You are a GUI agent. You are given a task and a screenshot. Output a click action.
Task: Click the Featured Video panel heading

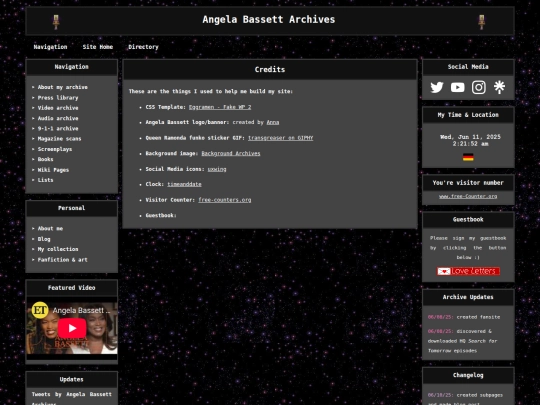[x=72, y=288]
